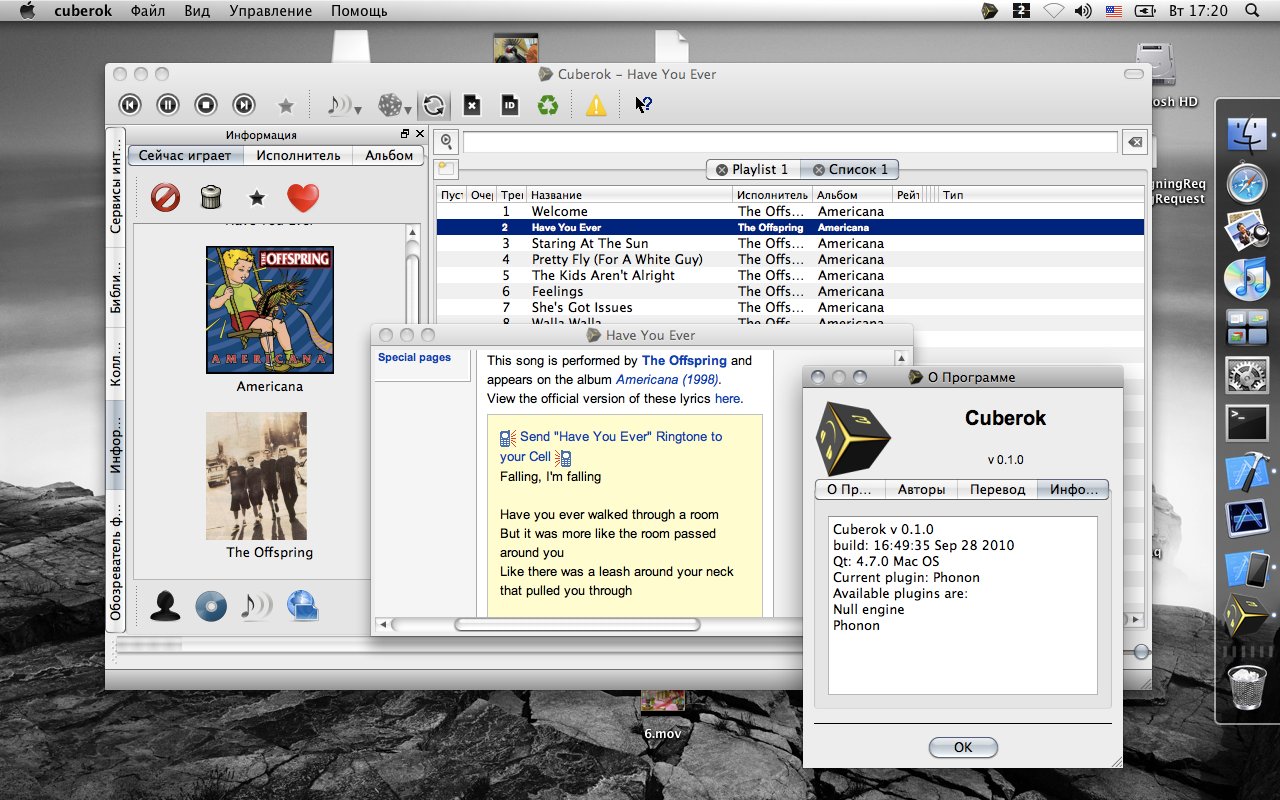Click Special pages in lyrics window sidebar
The width and height of the screenshot is (1280, 800).
[x=414, y=357]
